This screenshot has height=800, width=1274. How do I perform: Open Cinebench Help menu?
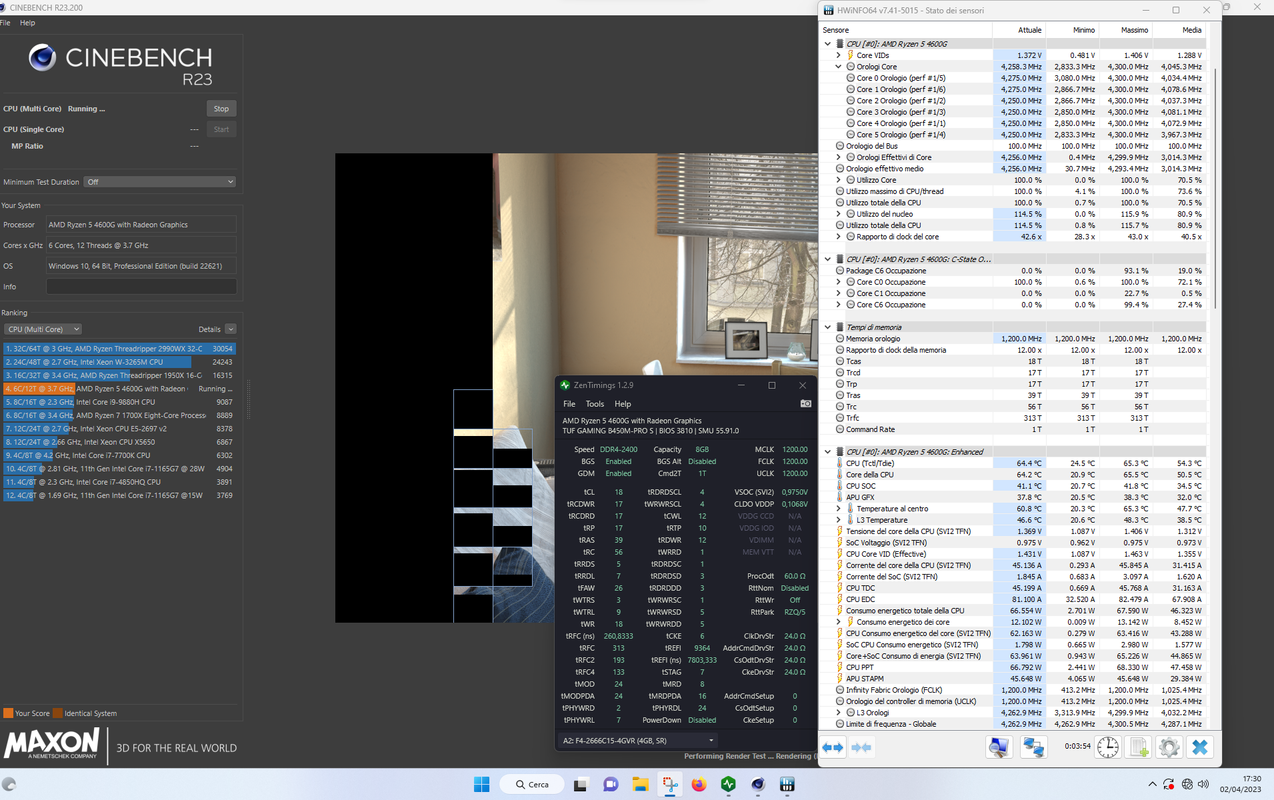tap(28, 23)
